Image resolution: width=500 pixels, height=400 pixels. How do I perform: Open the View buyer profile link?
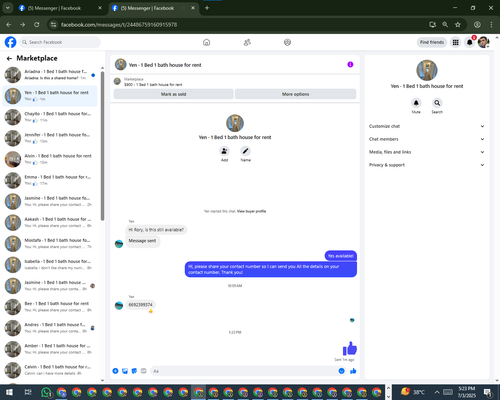pyautogui.click(x=251, y=211)
